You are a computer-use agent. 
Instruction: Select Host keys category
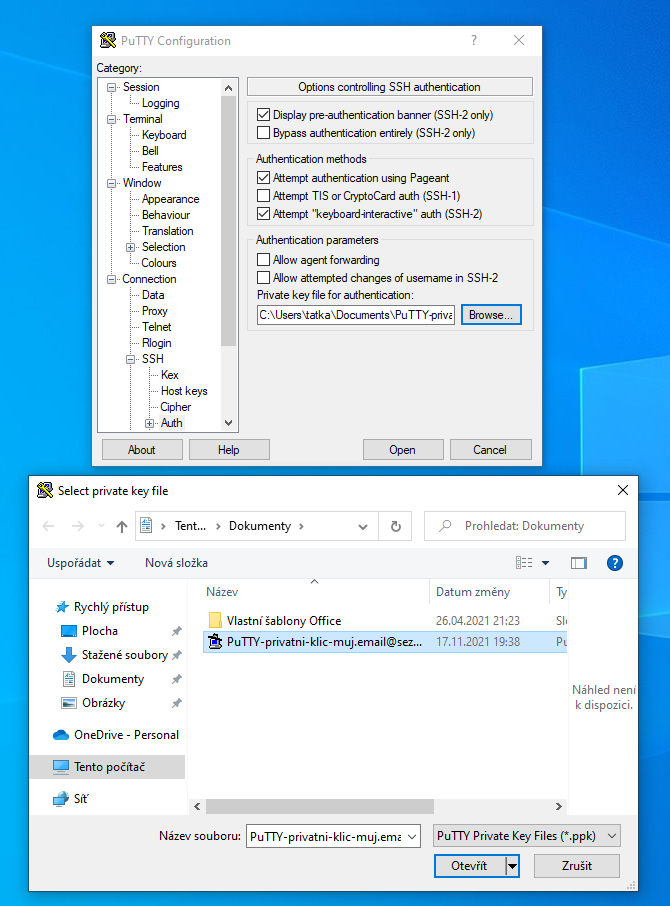pos(184,391)
